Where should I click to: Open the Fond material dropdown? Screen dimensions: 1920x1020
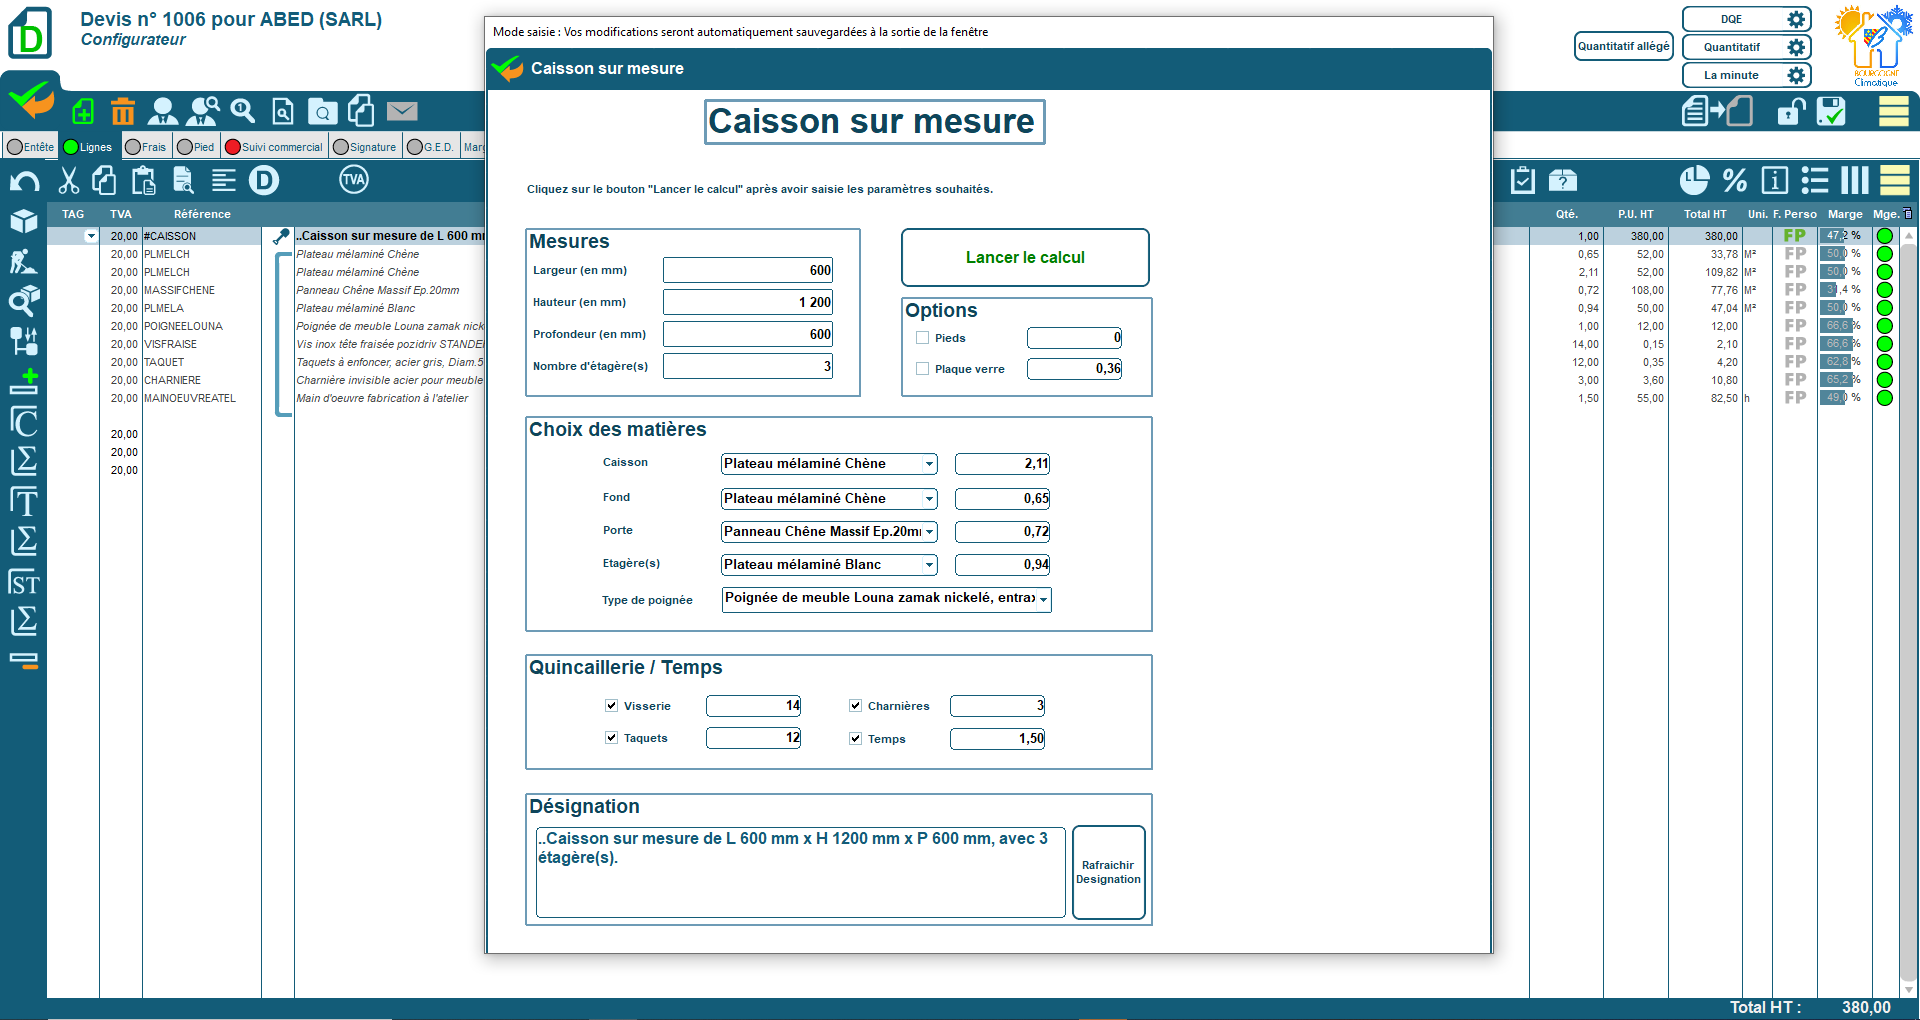929,499
